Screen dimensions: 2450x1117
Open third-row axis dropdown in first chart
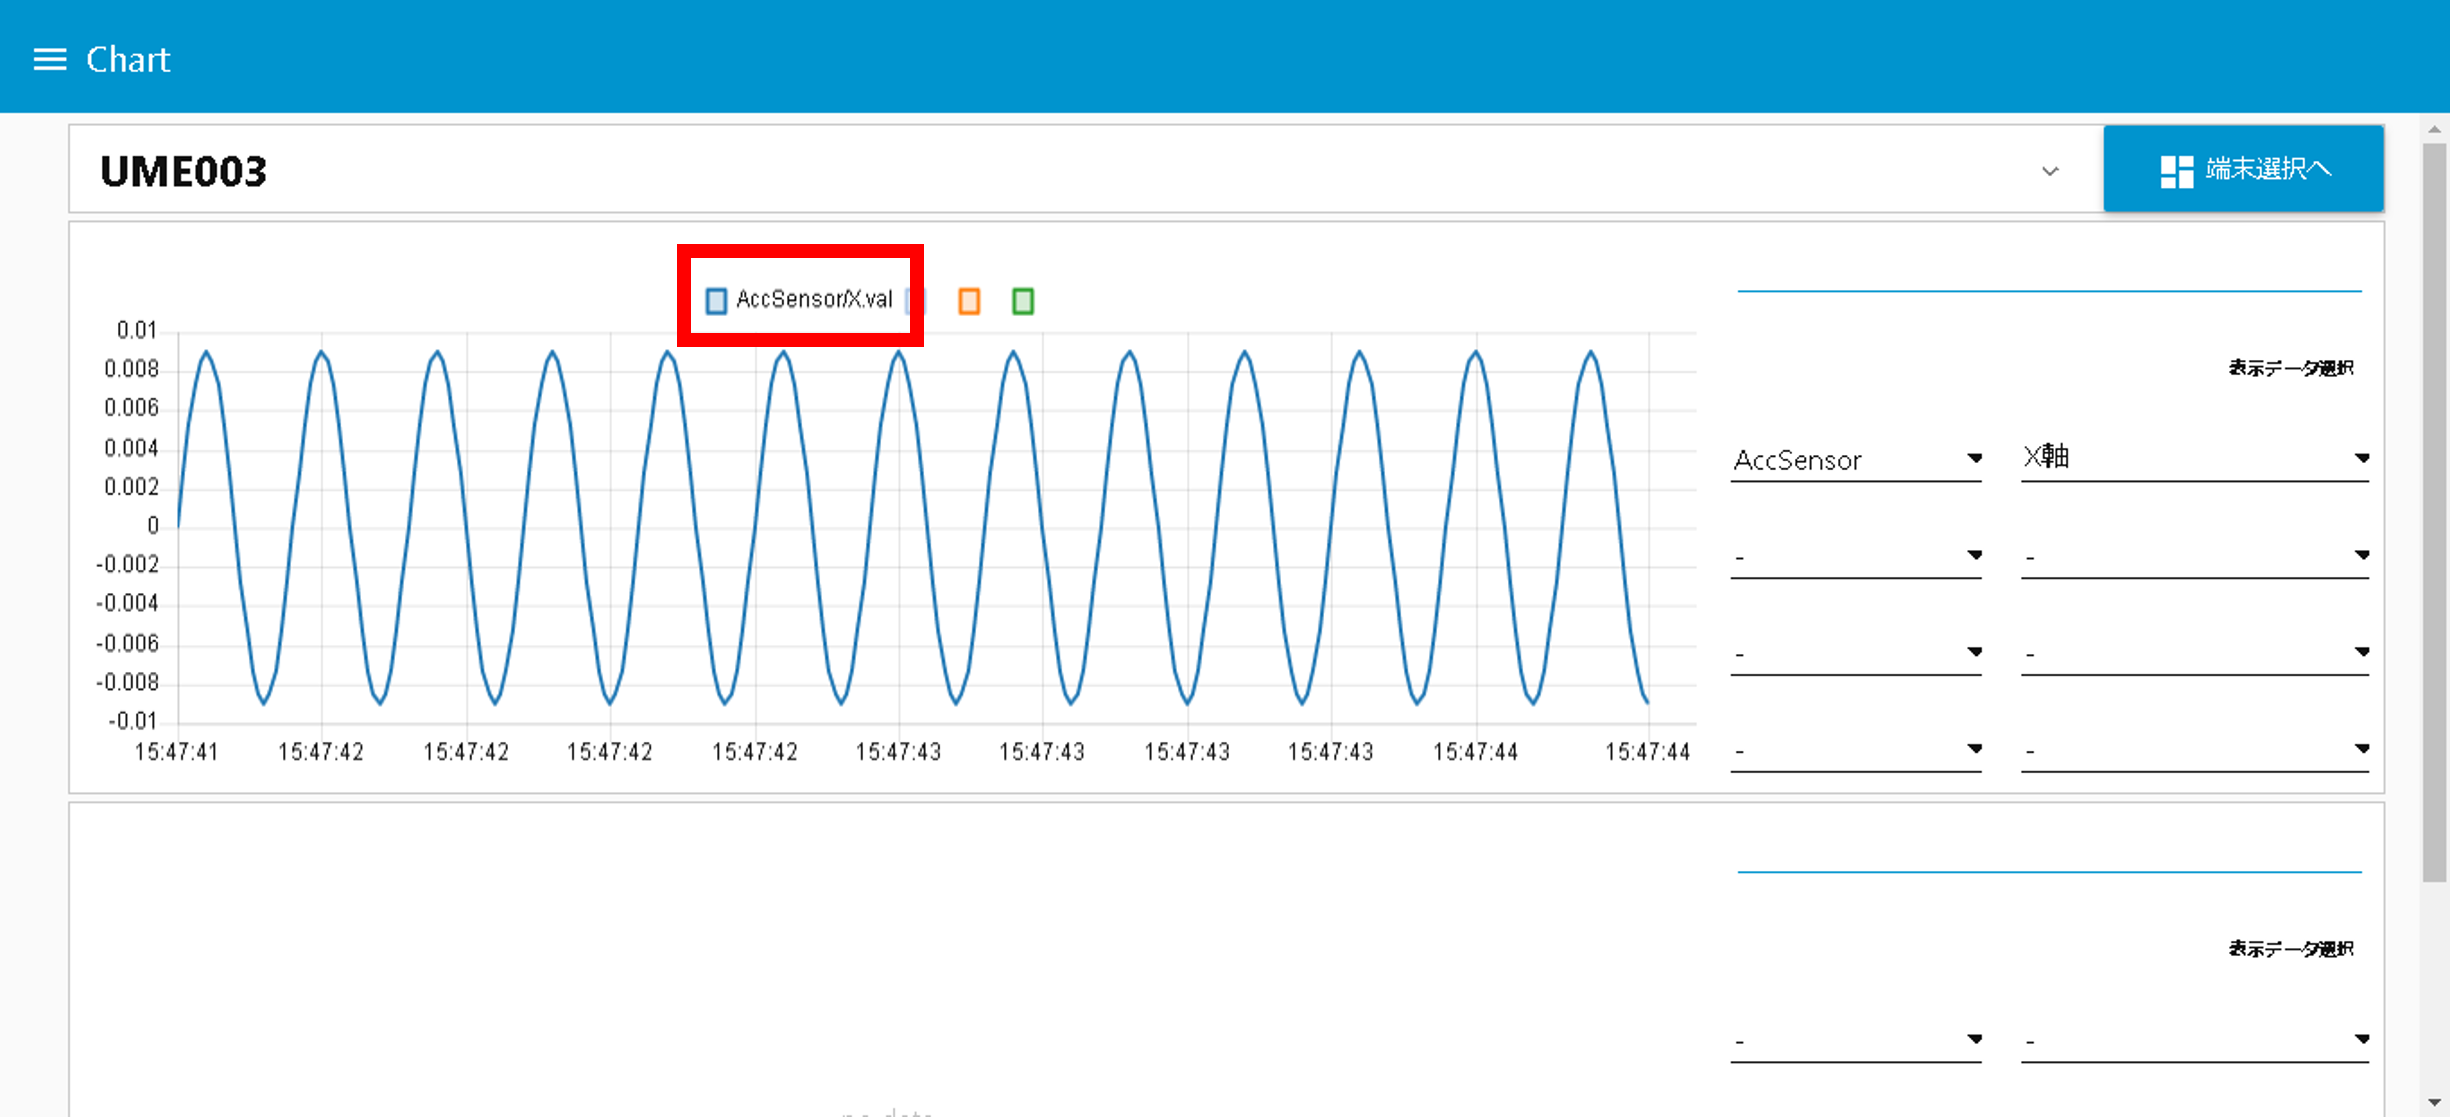click(2195, 653)
